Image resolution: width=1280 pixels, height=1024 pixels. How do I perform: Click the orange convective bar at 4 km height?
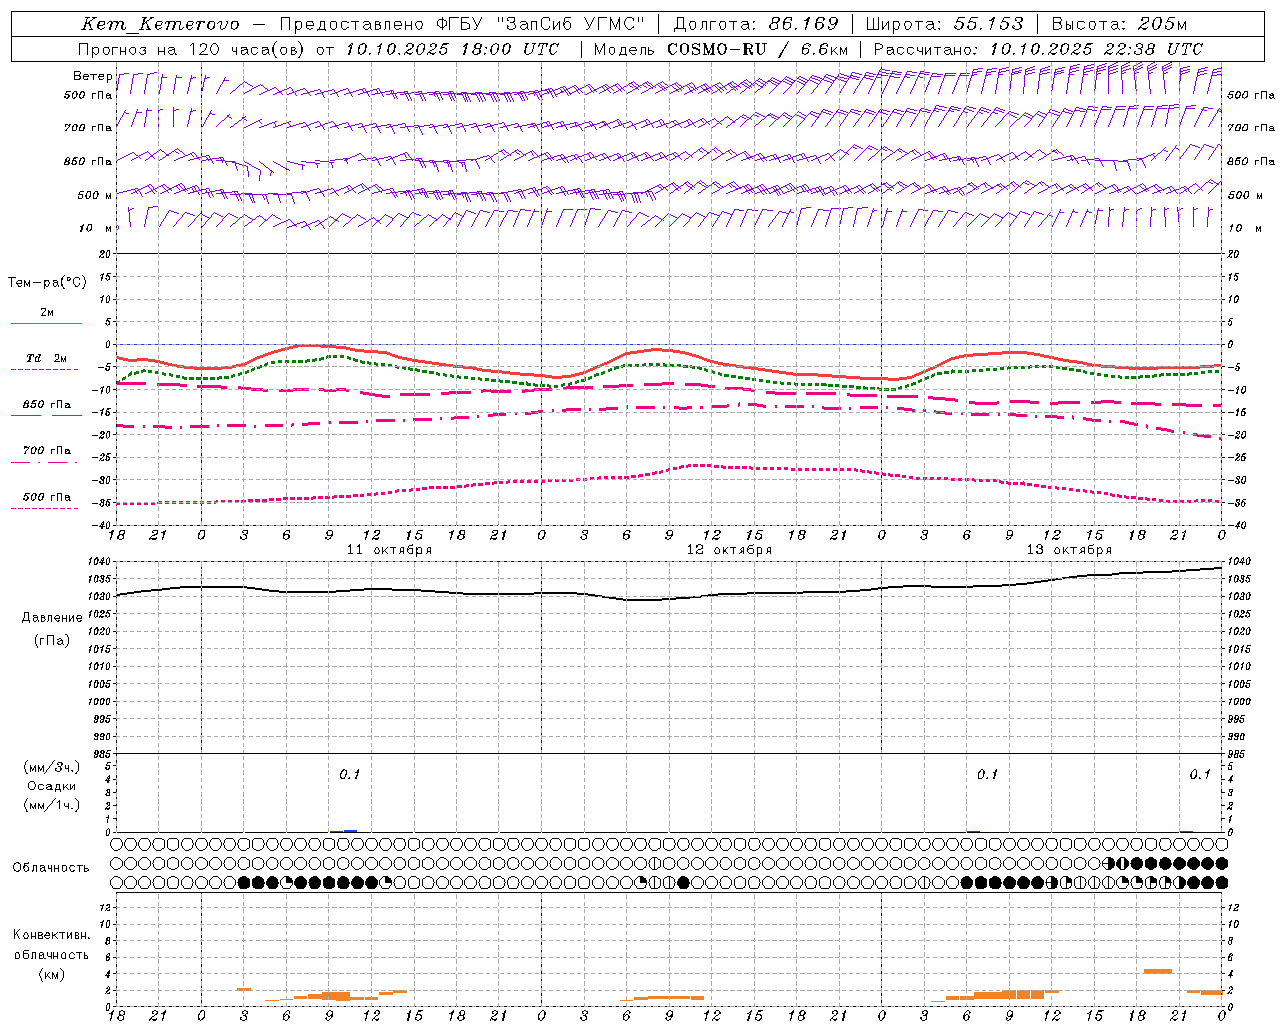[x=1158, y=971]
